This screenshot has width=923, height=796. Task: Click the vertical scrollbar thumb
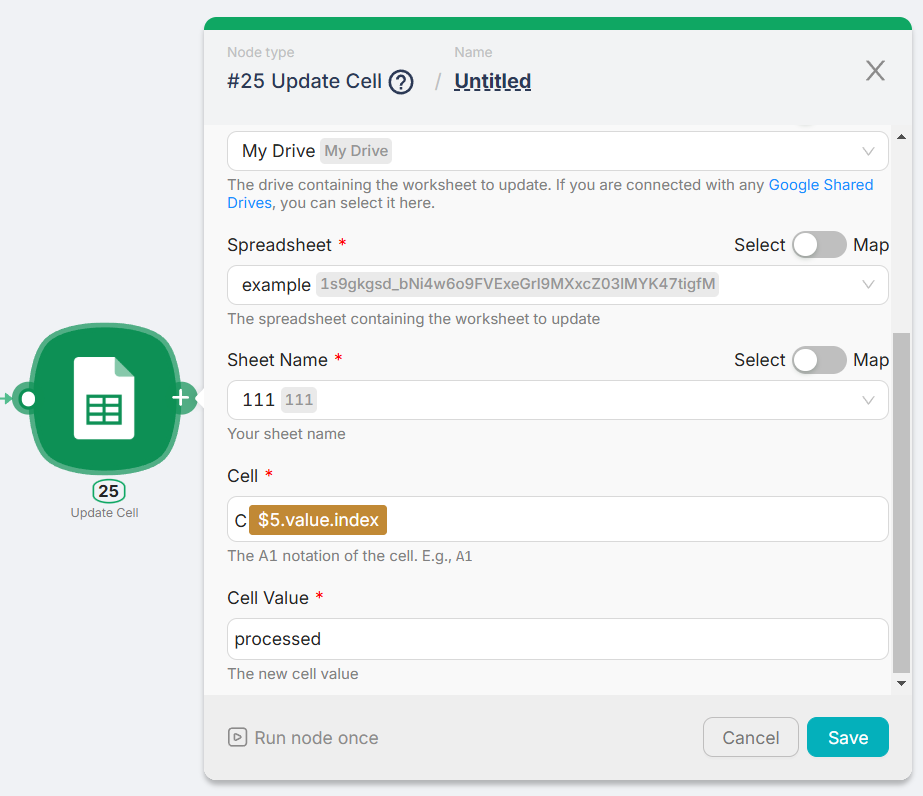pos(901,500)
